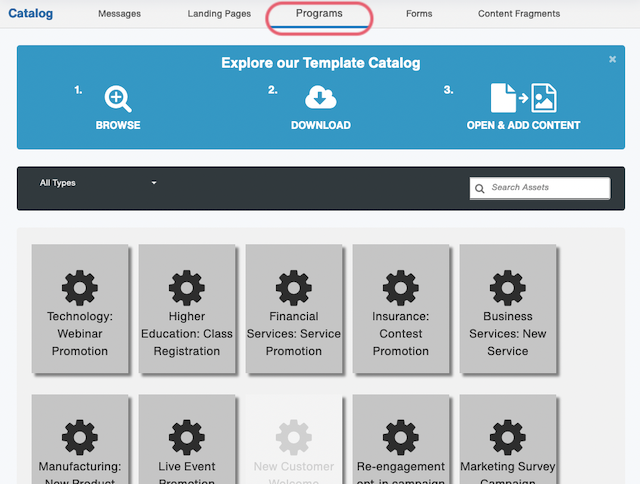Select Business Services: New Service title
Viewport: 640px width, 484px height.
click(507, 334)
